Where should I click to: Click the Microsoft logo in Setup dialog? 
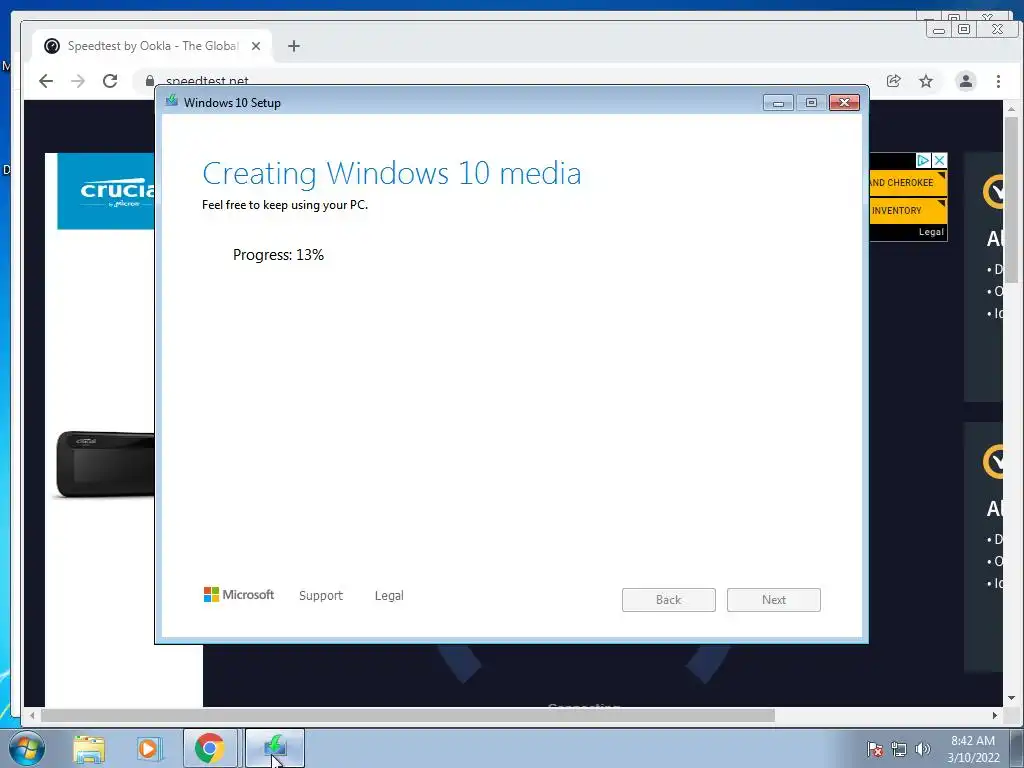point(238,594)
